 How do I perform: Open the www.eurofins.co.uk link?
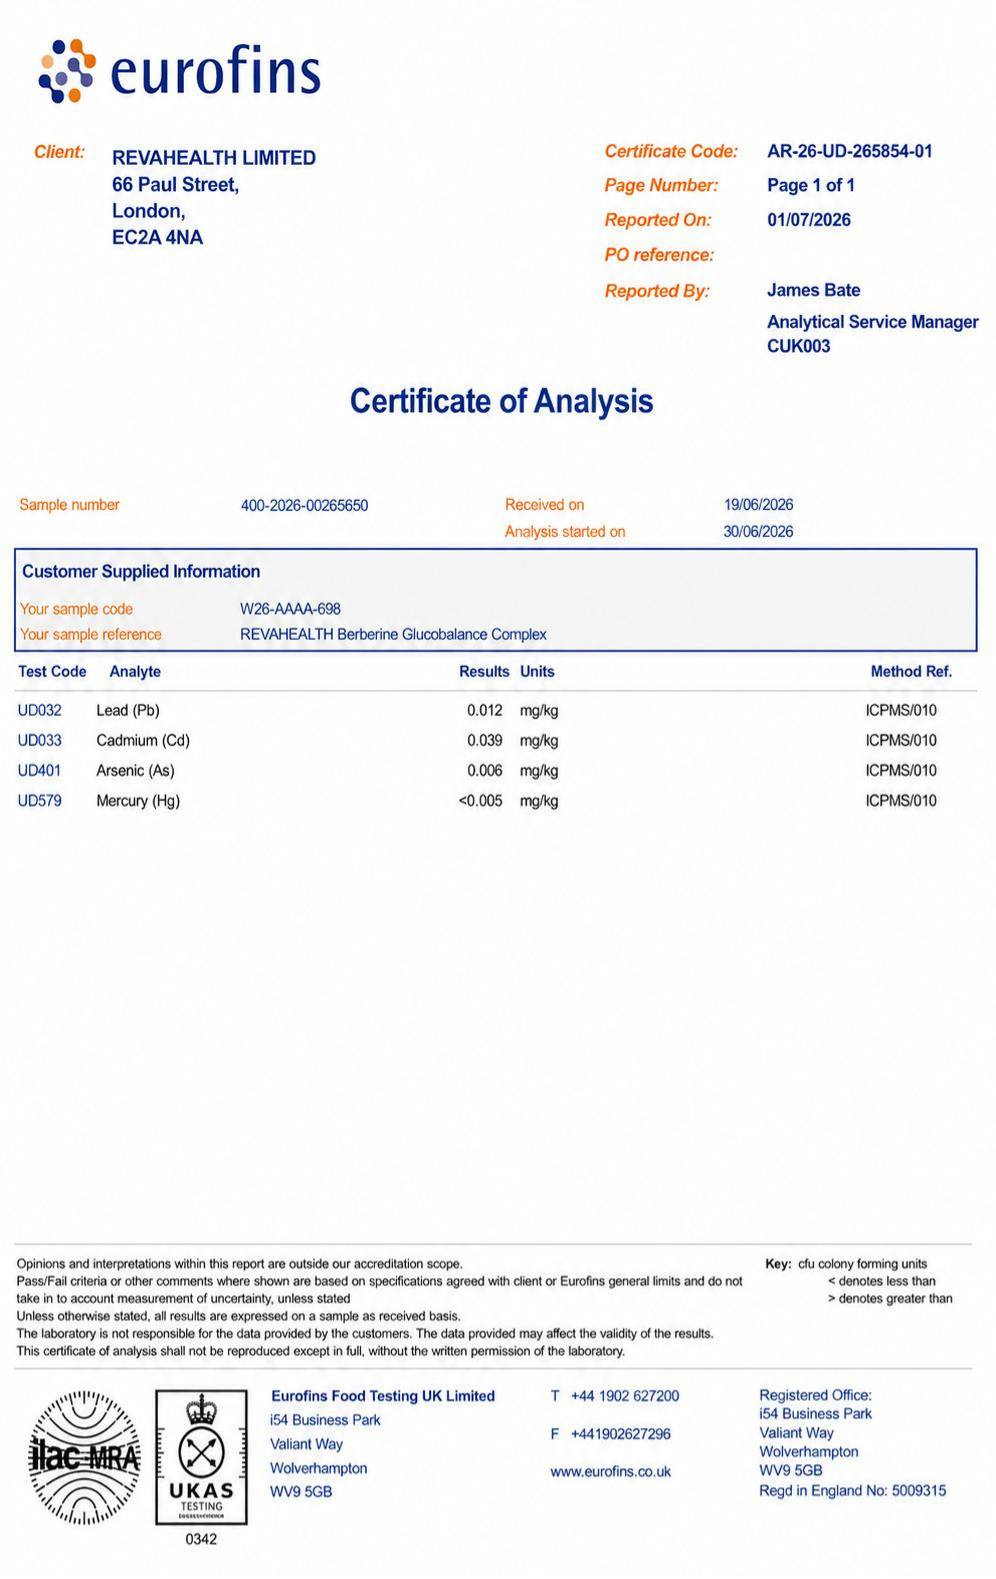tap(610, 1471)
